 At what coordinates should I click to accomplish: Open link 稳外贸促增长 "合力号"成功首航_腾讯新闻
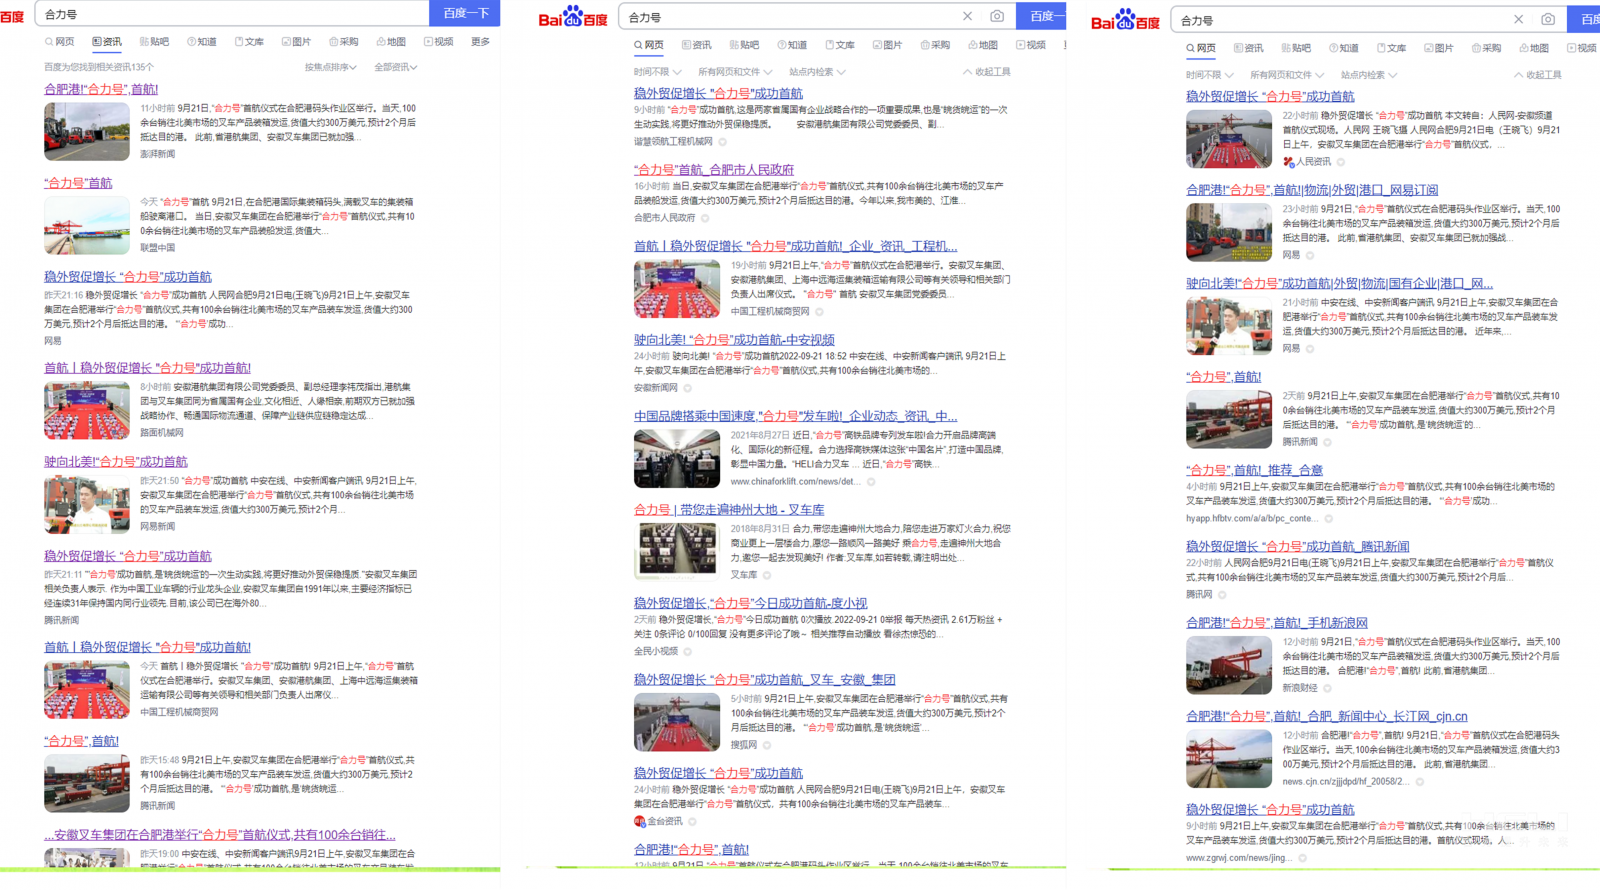(x=1298, y=547)
